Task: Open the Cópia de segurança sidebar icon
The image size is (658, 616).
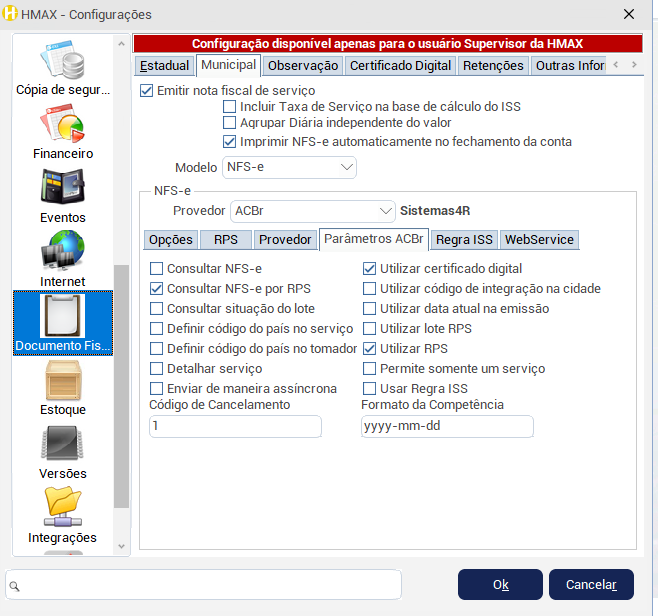Action: (63, 64)
